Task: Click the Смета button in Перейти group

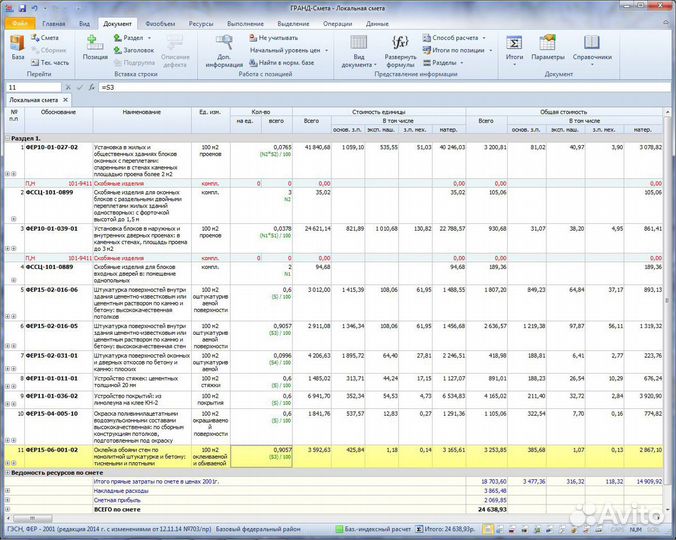Action: tap(49, 37)
